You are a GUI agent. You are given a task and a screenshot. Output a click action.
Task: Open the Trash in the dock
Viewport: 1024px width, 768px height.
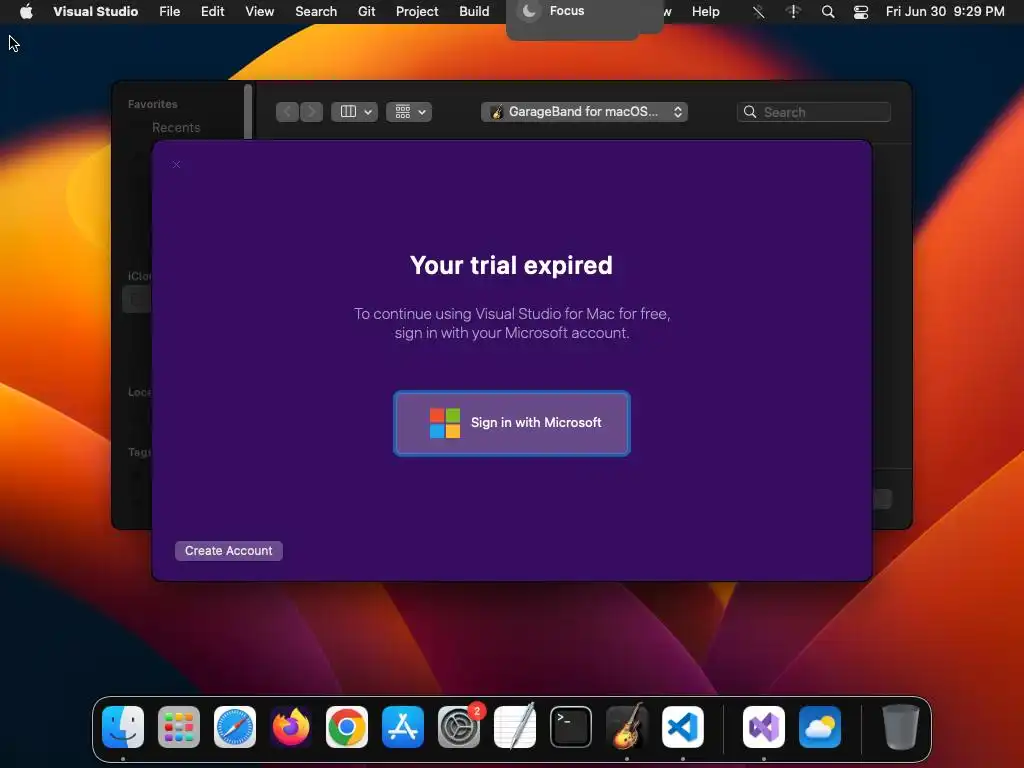901,727
